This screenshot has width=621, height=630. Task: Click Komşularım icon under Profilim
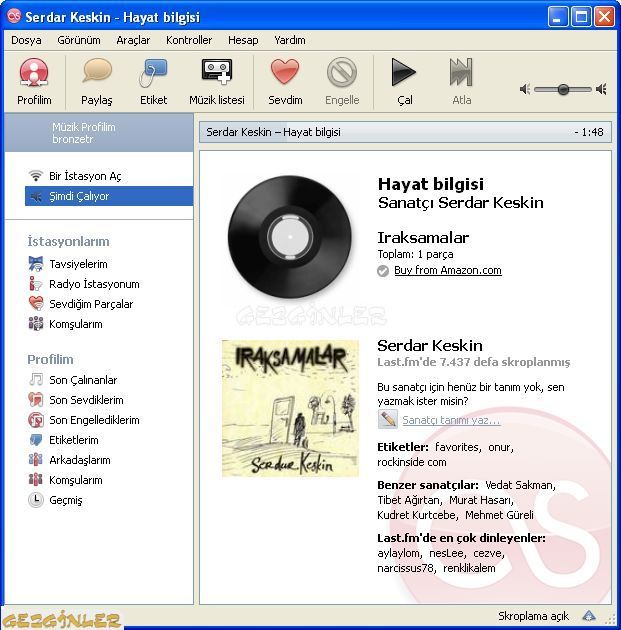coord(36,480)
